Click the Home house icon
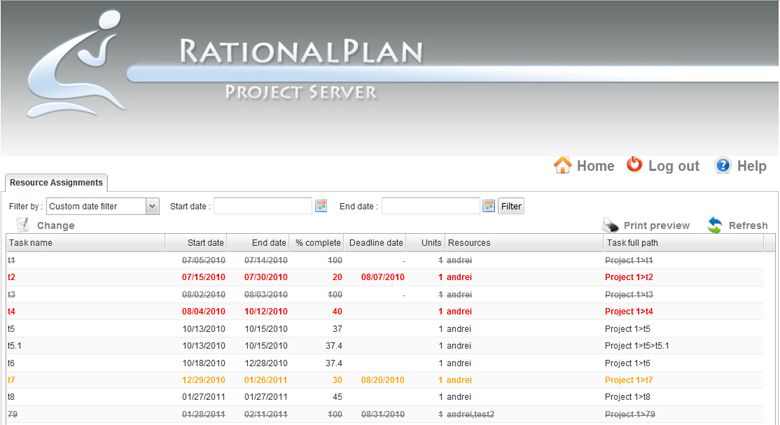 point(562,165)
